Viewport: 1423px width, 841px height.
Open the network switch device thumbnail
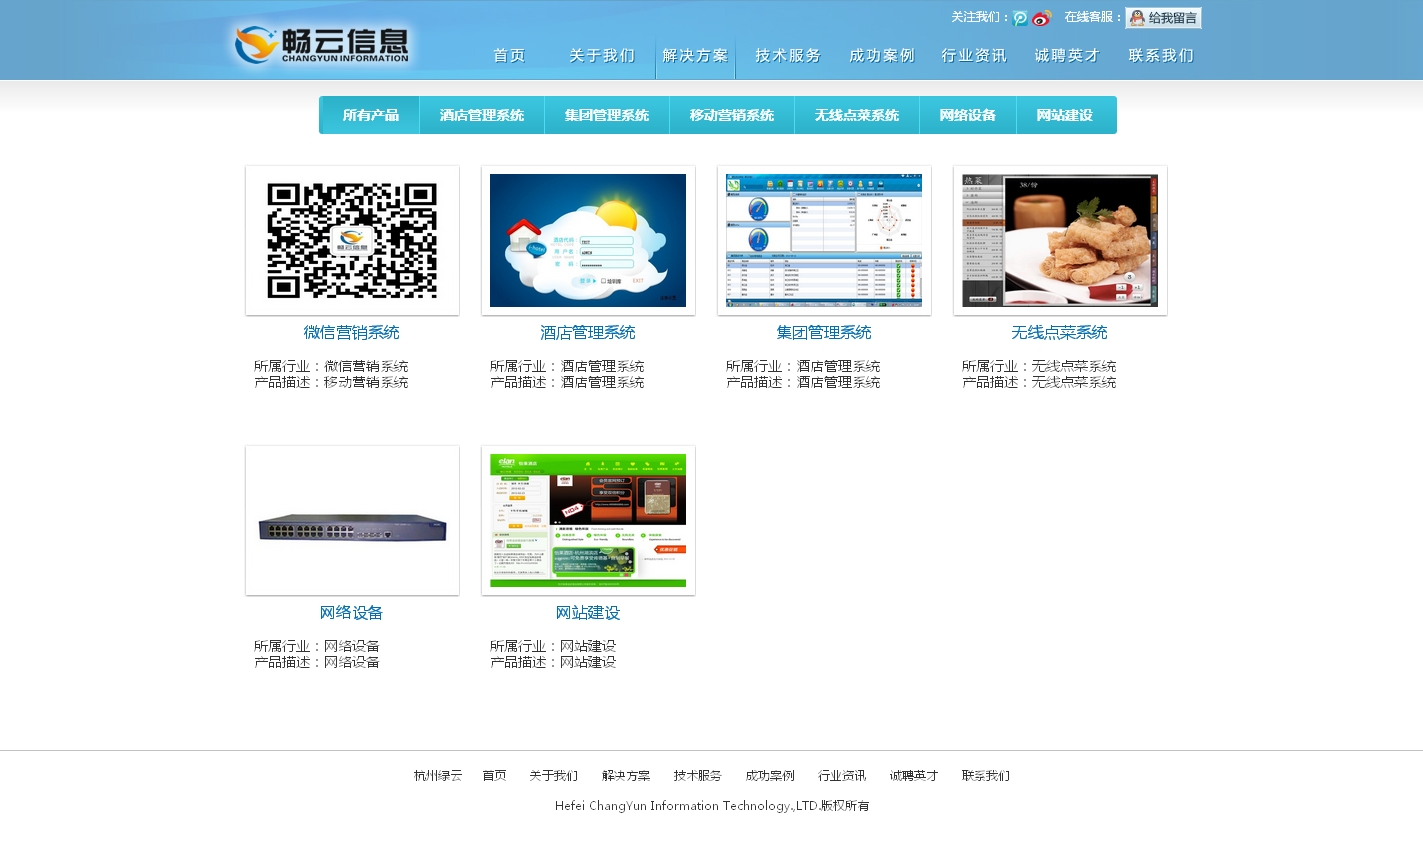click(352, 521)
